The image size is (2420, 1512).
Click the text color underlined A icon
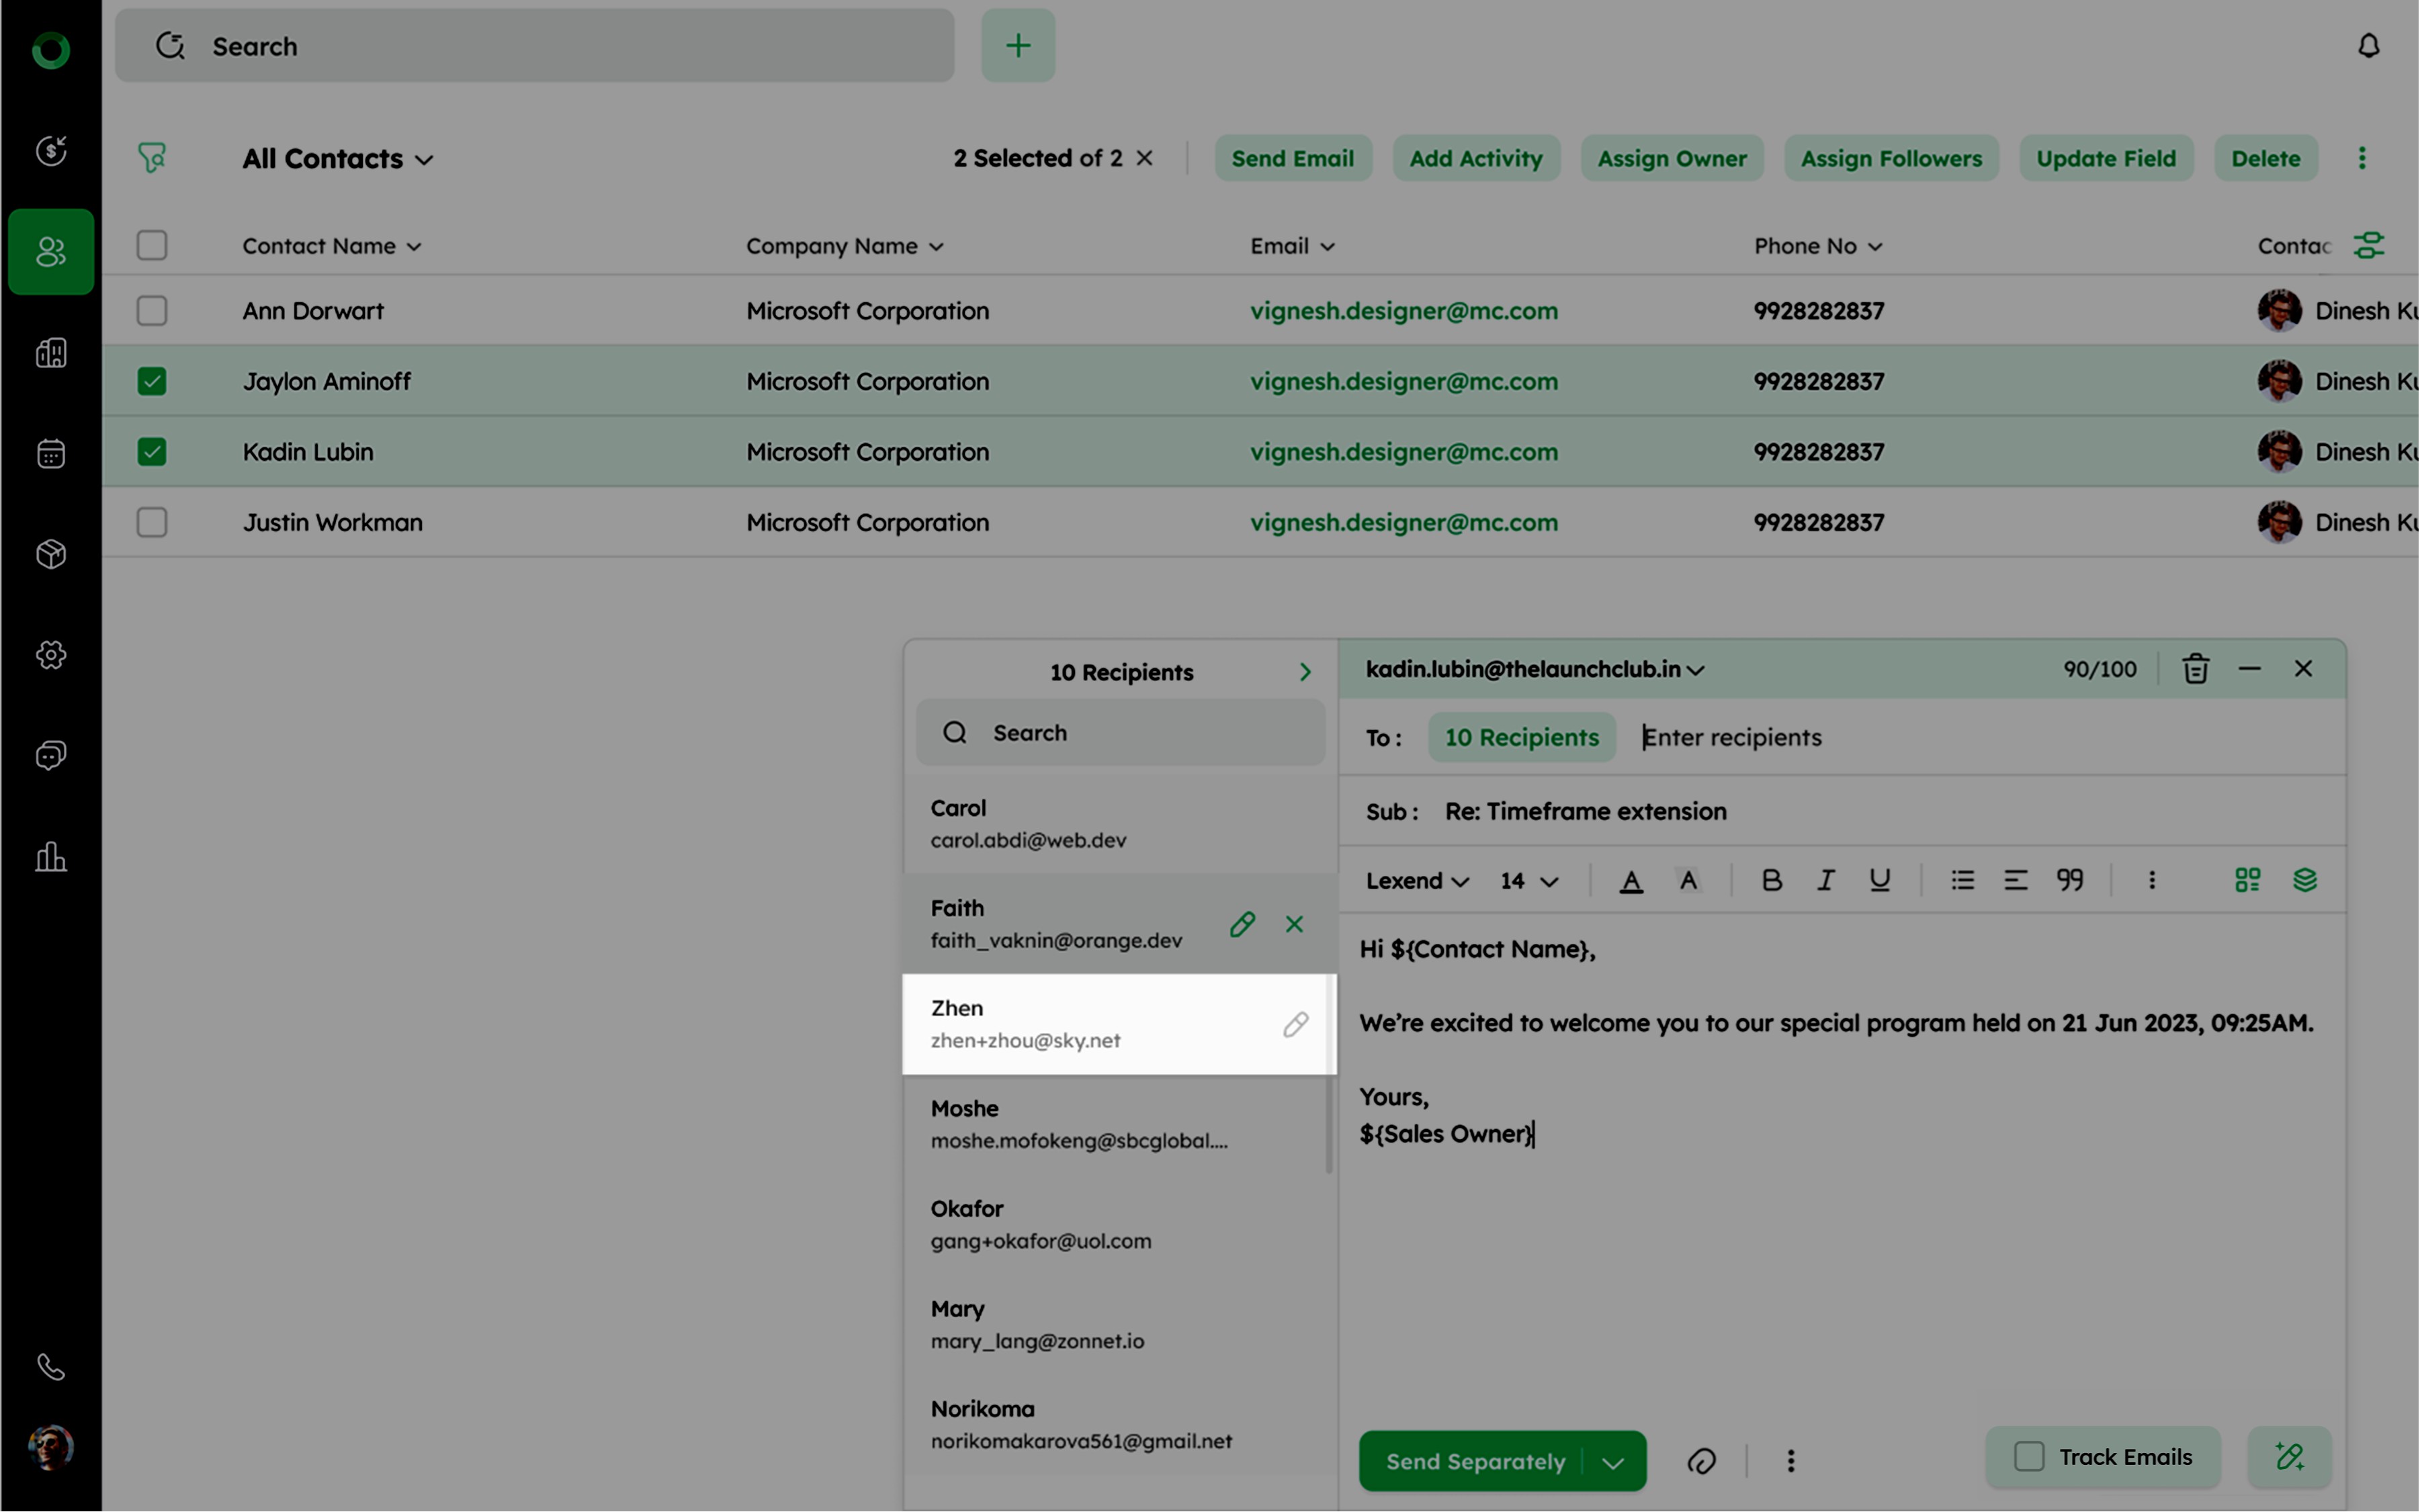pos(1631,881)
